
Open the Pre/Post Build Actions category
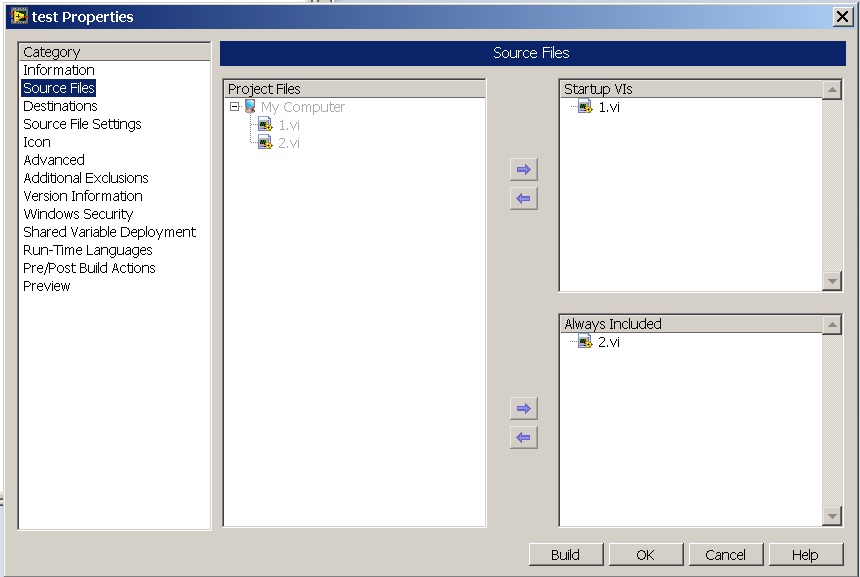pyautogui.click(x=89, y=268)
